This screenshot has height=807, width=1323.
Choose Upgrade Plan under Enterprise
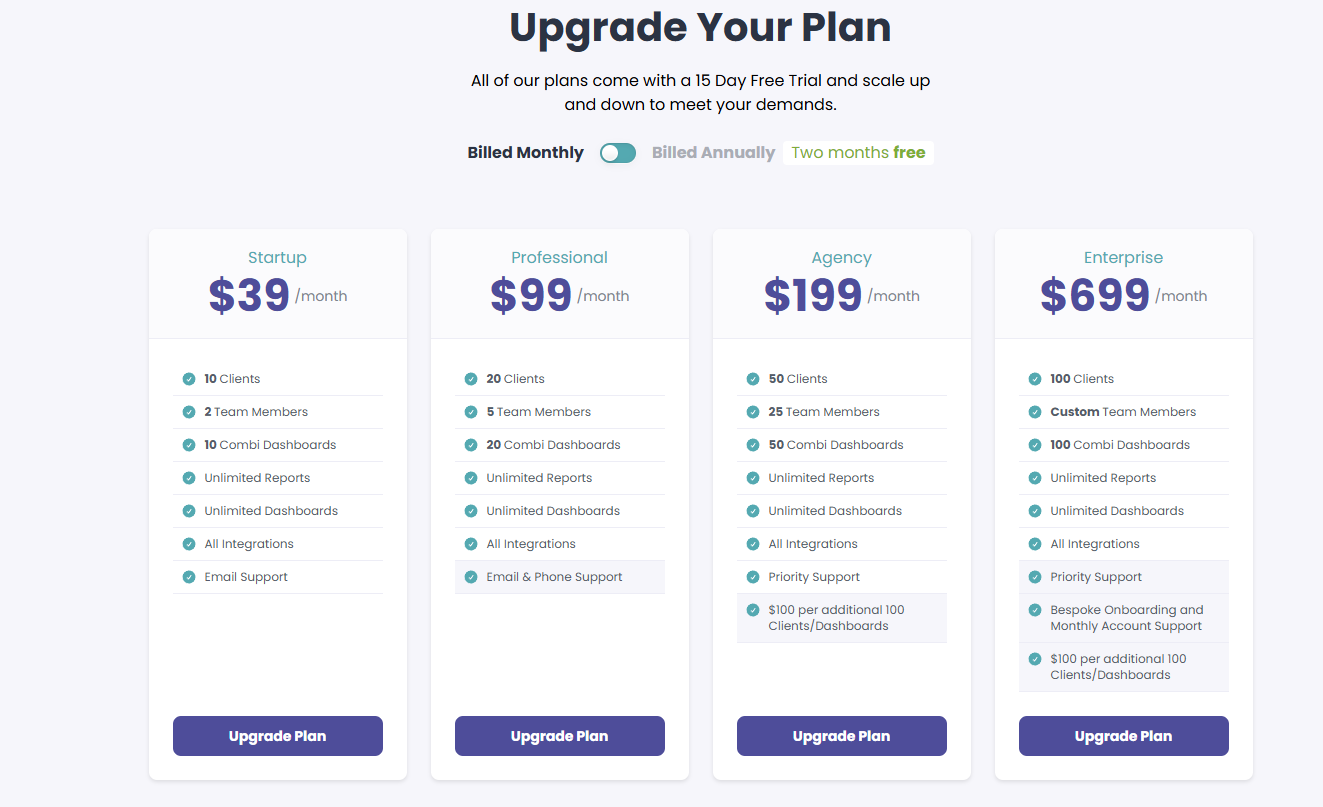[1124, 736]
